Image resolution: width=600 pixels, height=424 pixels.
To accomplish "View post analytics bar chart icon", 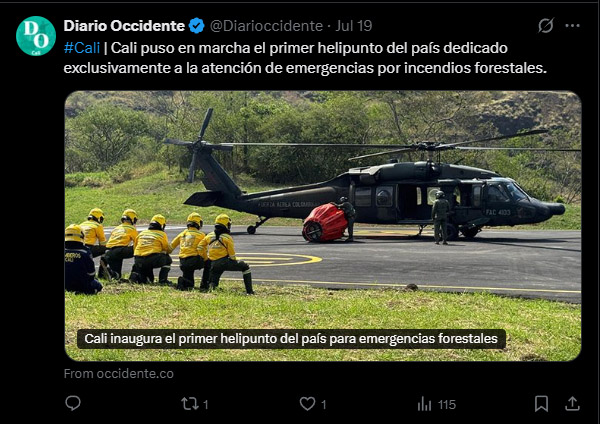I will pos(424,404).
